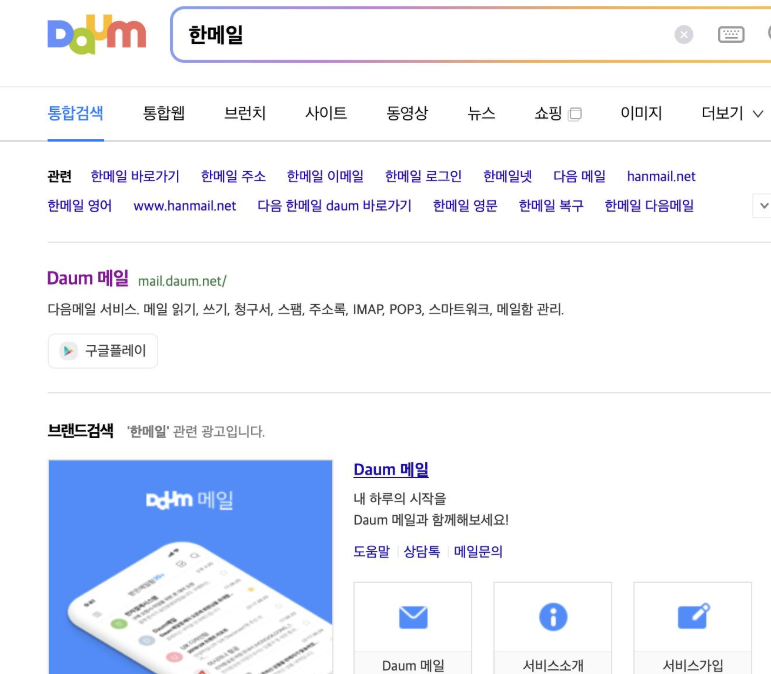Click related search 한메일 영문
Screen dimensions: 771x674
[465, 206]
